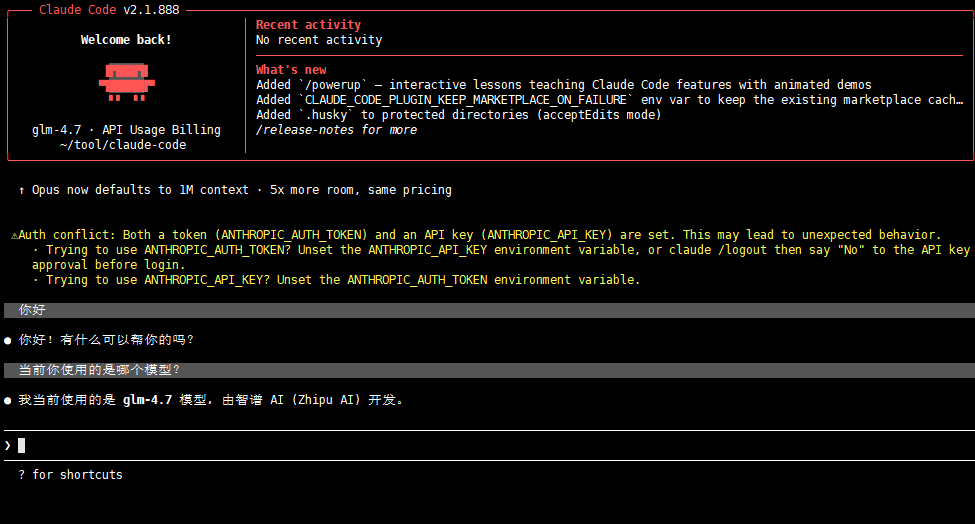Click 'Trying to use ANTHROPIC_AUTH_TOKEN?' line

501,250
